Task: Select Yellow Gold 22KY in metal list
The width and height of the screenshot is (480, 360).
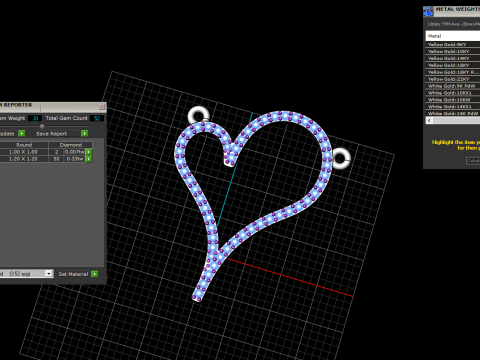Action: click(x=453, y=79)
